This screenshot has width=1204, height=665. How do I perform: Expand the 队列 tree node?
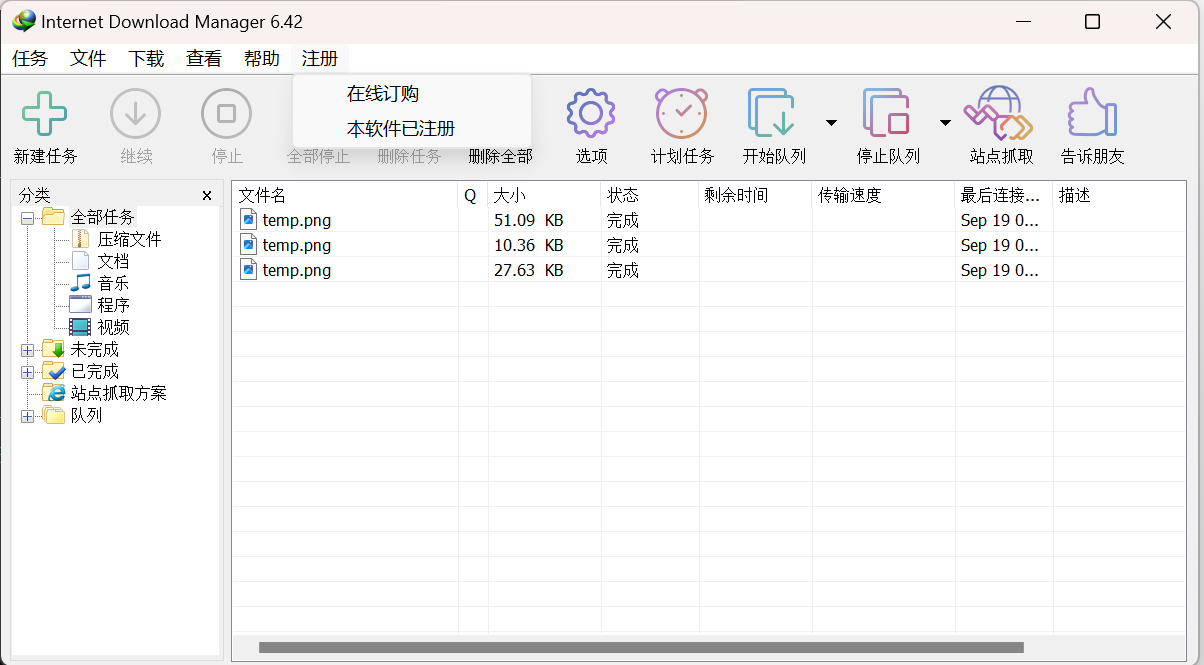click(x=27, y=416)
